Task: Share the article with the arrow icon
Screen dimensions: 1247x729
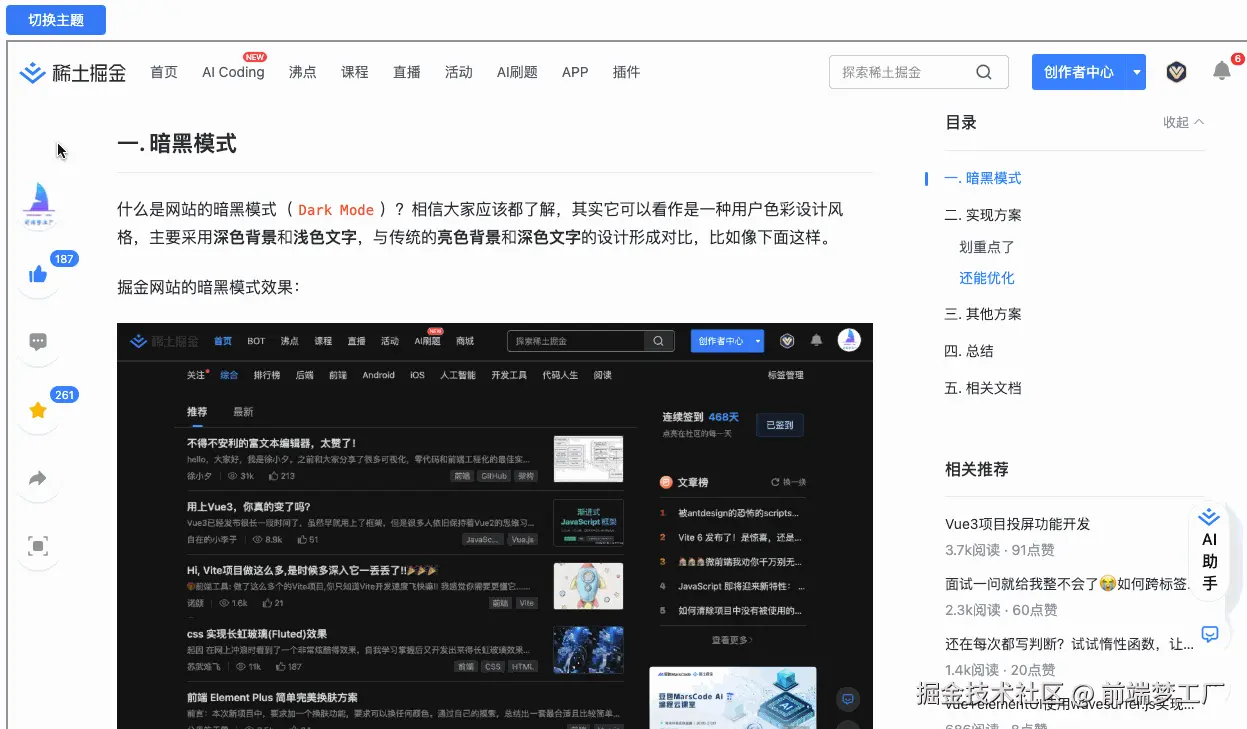Action: pos(38,478)
